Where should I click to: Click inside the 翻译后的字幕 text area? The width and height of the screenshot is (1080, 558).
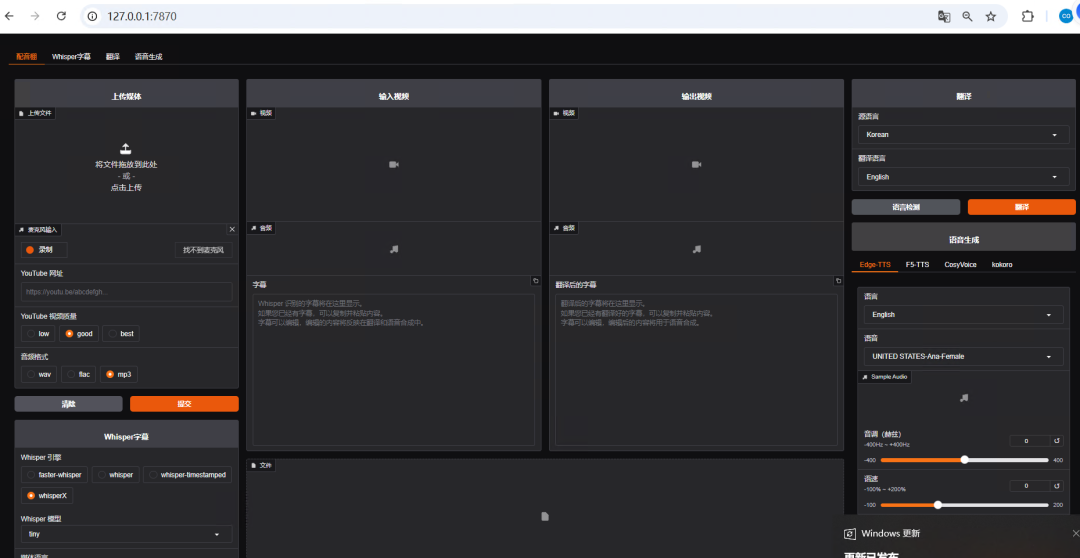coord(696,370)
